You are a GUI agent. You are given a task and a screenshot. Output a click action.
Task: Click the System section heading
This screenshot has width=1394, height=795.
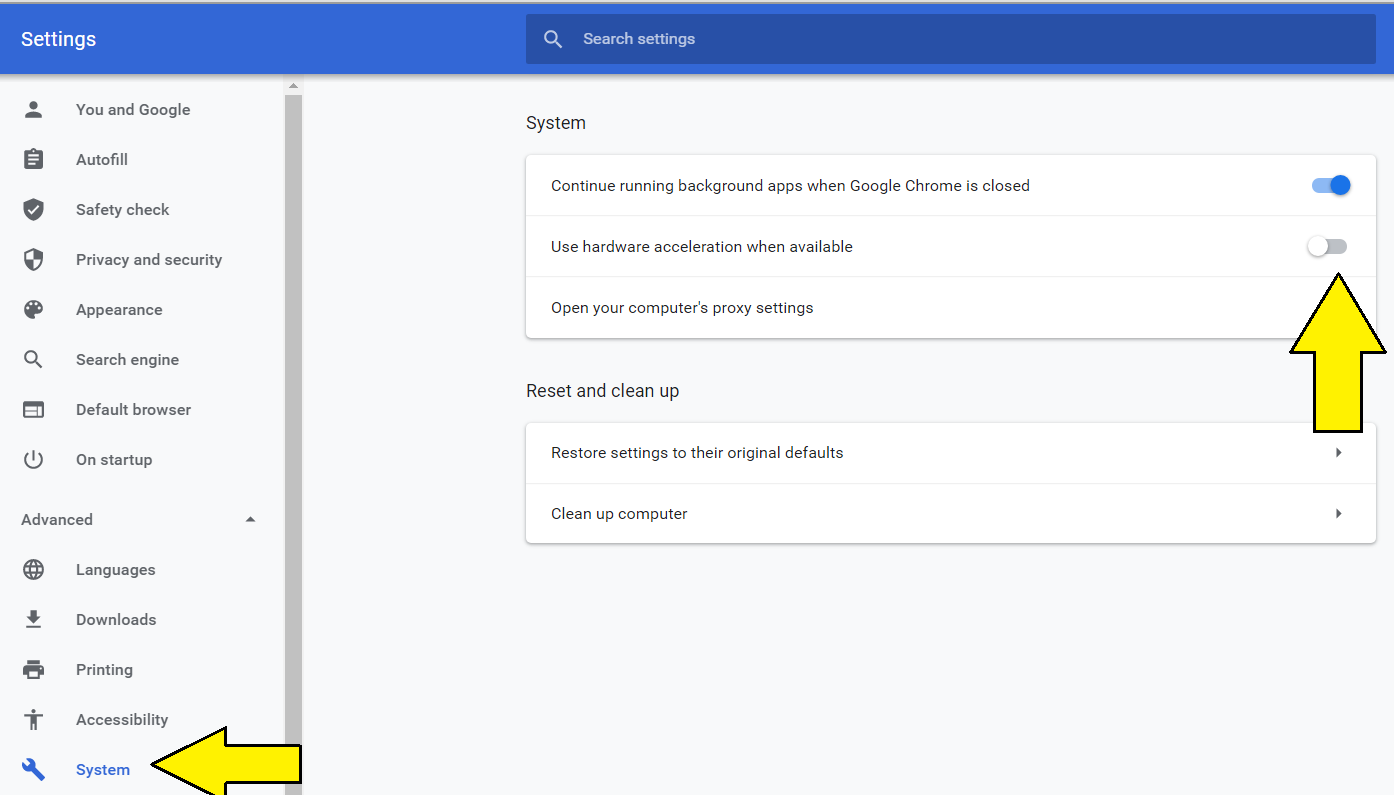point(556,123)
